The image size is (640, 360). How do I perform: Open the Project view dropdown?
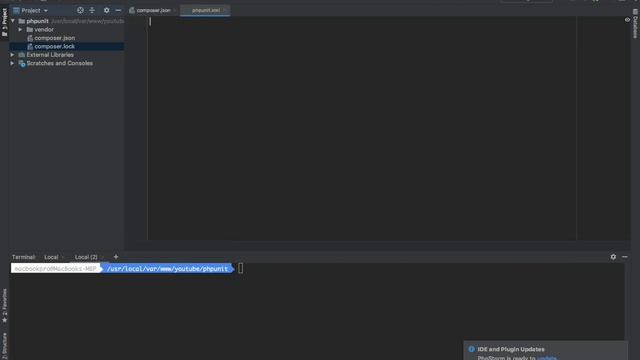(31, 10)
